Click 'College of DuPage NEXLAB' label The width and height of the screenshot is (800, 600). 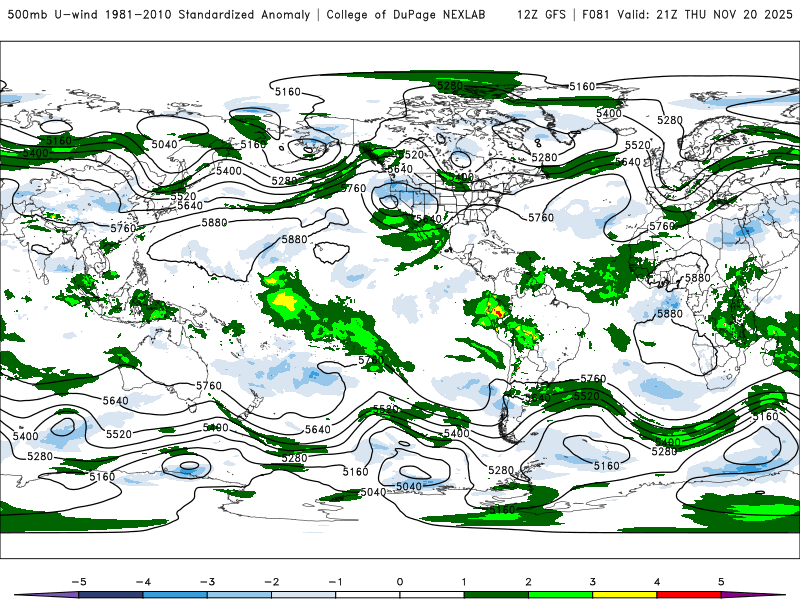[406, 14]
